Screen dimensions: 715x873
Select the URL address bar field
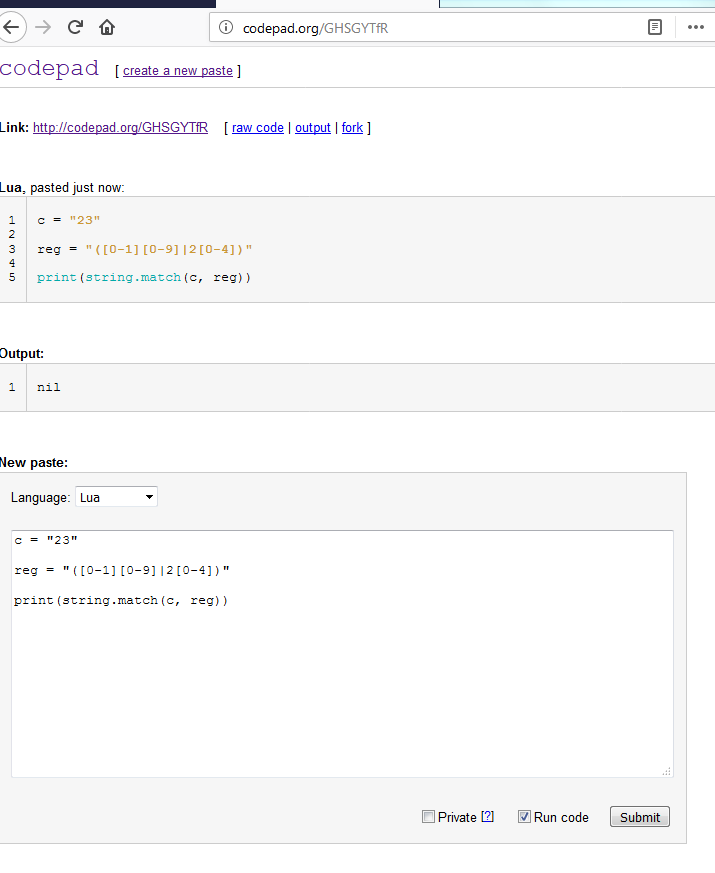point(440,27)
